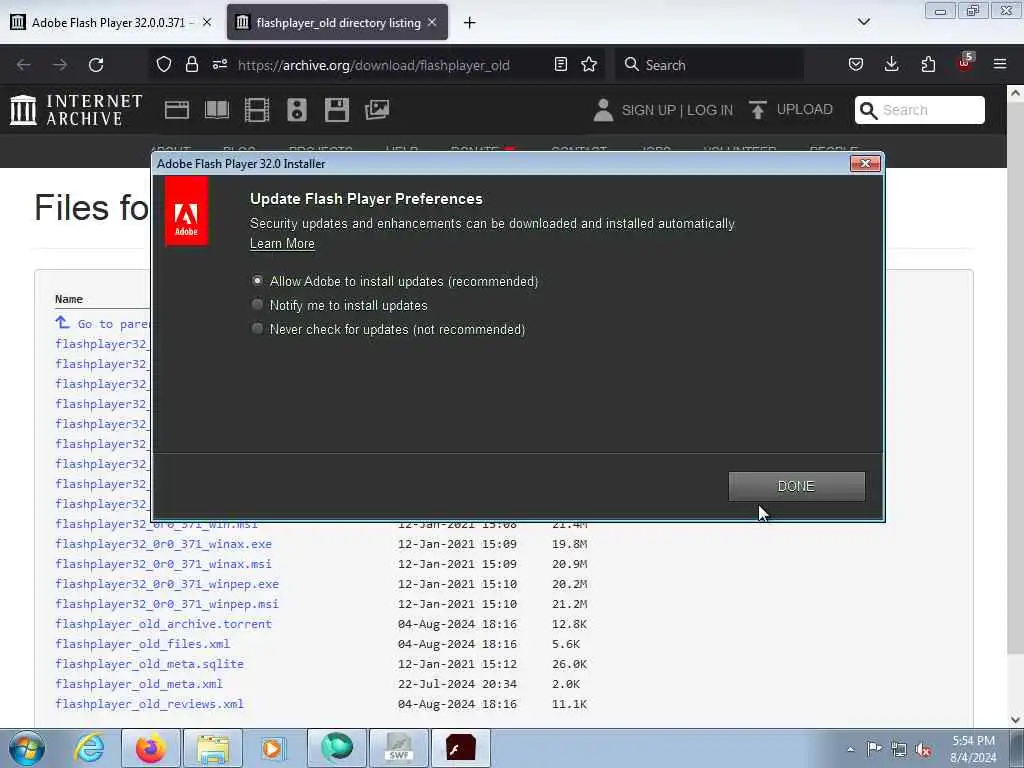This screenshot has width=1024, height=768.
Task: Show hidden system tray icons
Action: point(850,749)
